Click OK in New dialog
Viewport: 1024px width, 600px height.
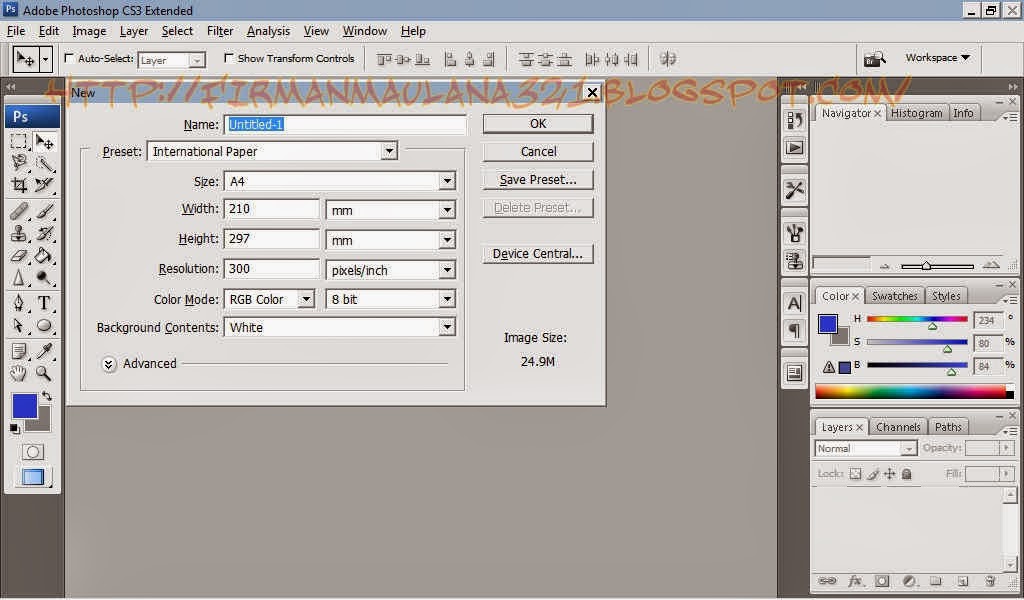click(x=538, y=124)
